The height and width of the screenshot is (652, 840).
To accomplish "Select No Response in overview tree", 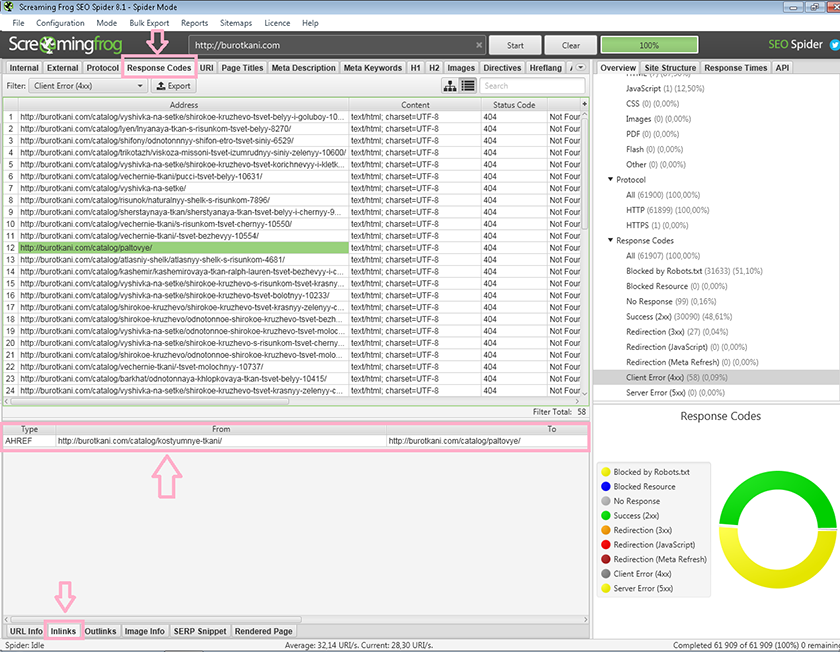I will (671, 302).
